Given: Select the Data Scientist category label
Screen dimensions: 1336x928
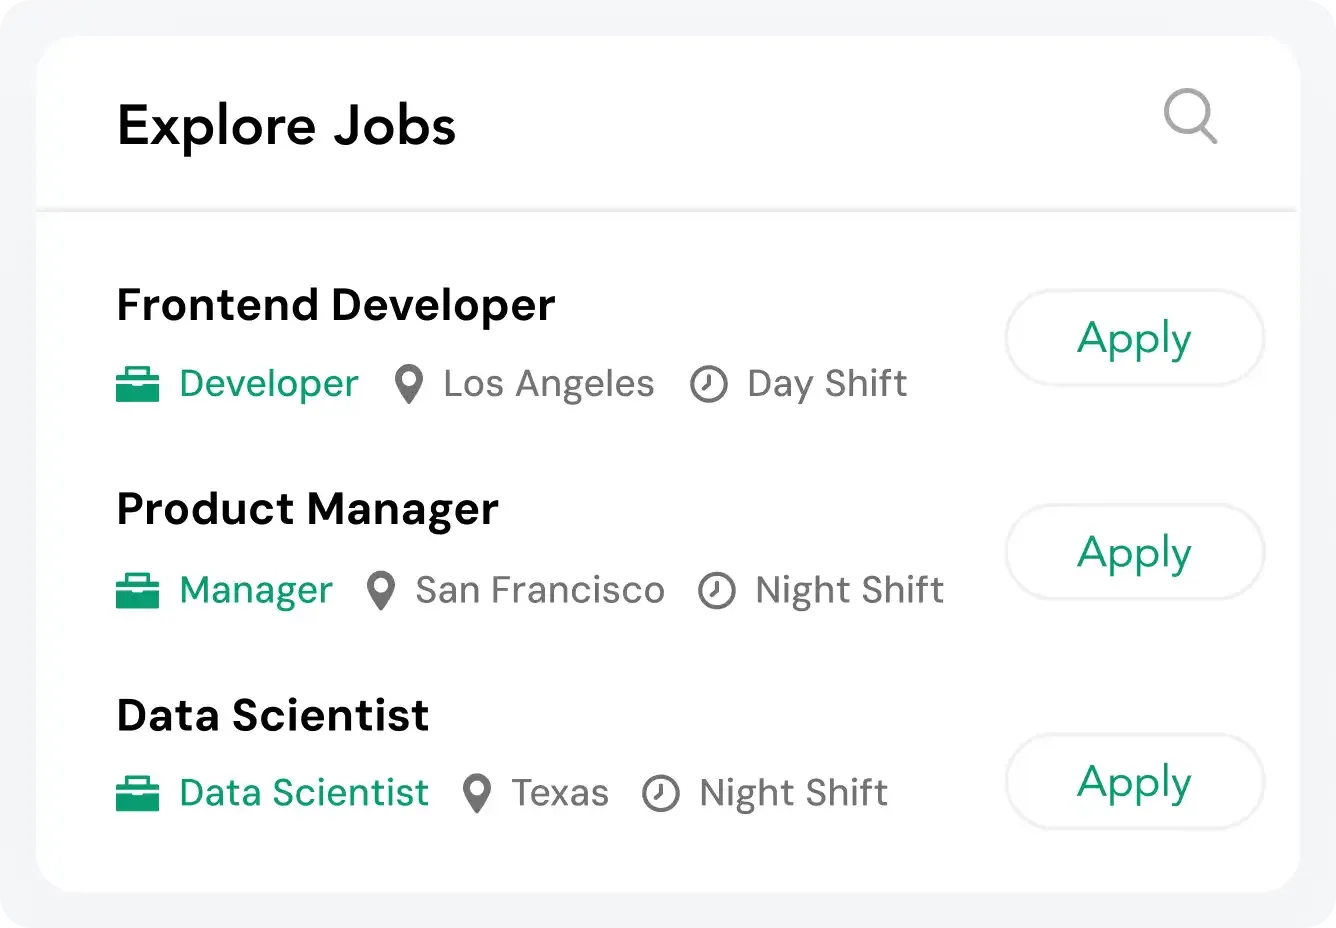Looking at the screenshot, I should (303, 792).
